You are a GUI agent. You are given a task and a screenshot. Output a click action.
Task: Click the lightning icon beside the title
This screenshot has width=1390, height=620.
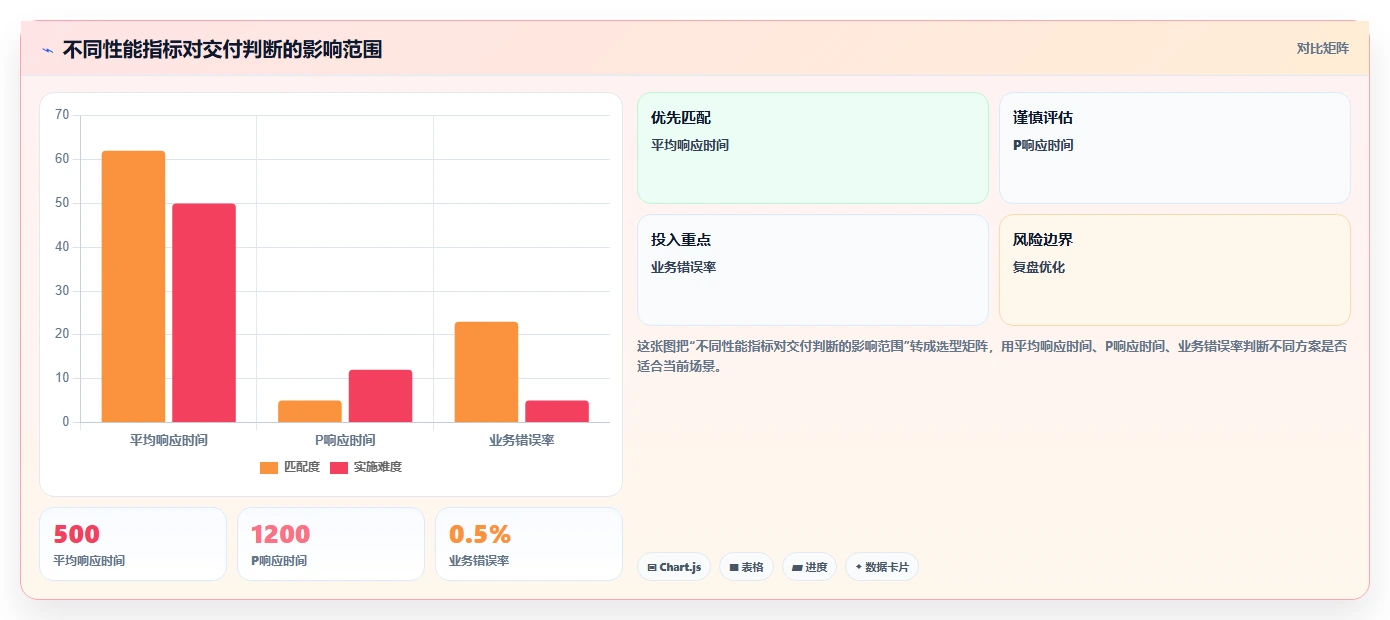(x=47, y=49)
